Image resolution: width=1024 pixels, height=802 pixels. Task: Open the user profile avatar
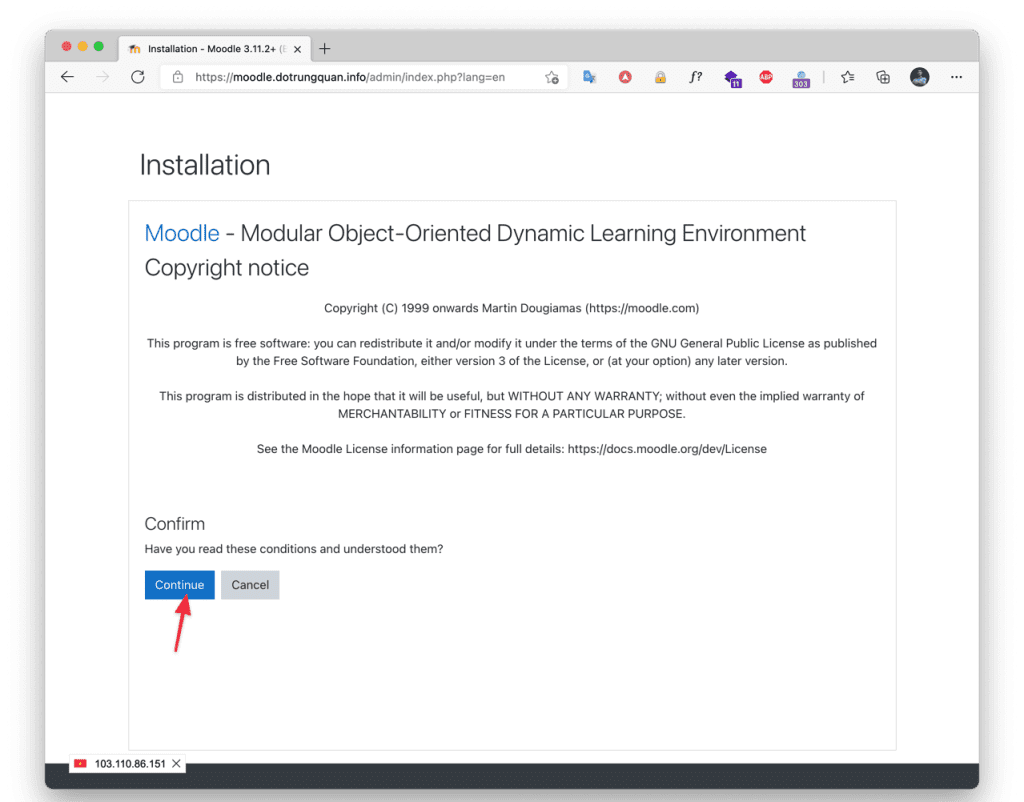(x=919, y=77)
